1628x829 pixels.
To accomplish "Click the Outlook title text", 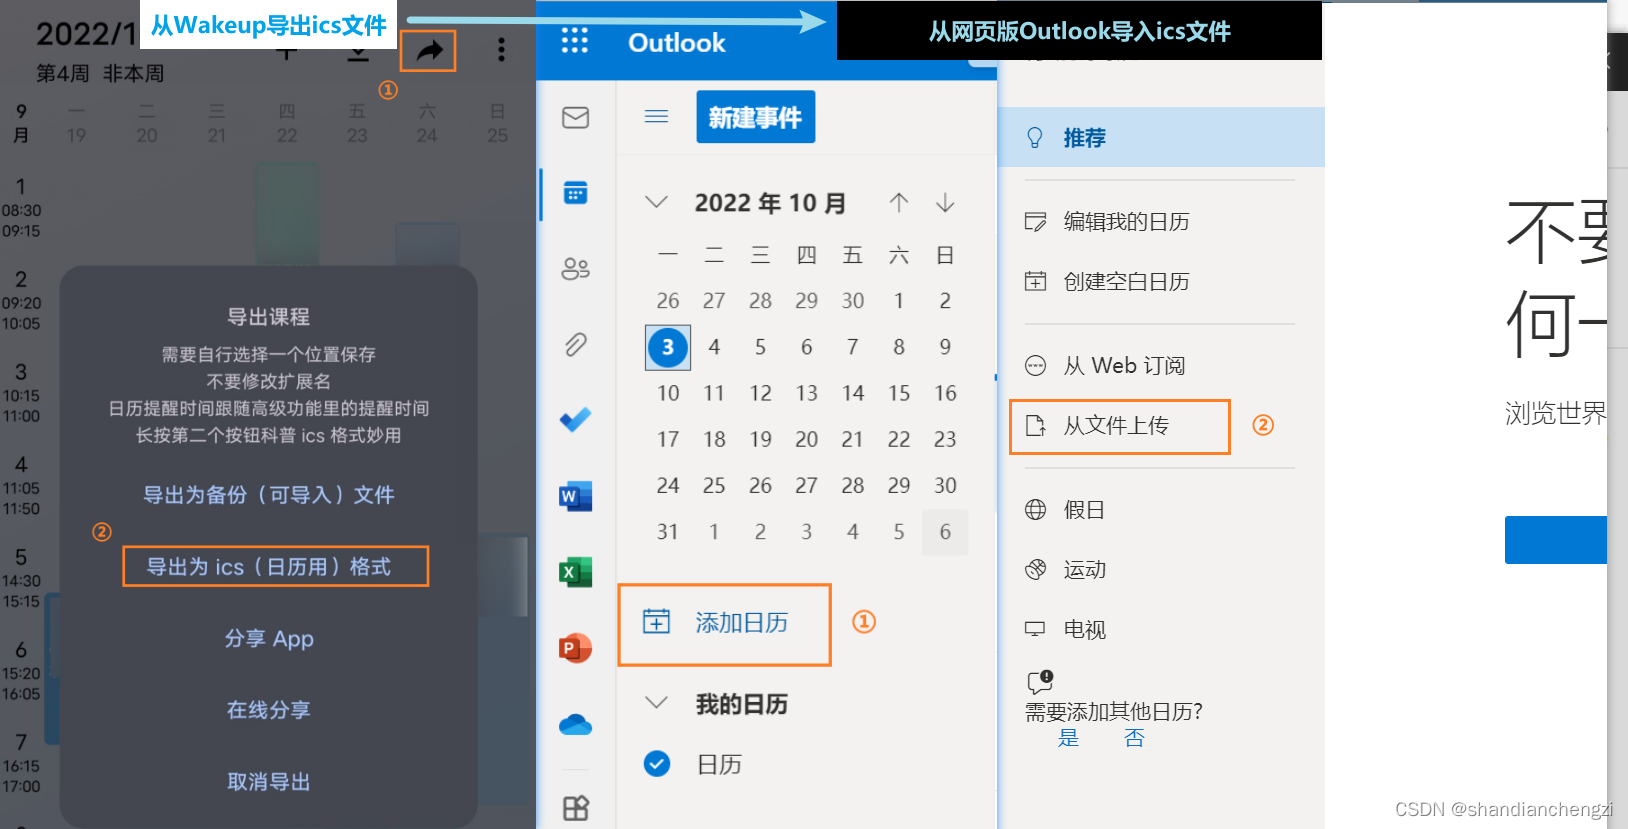I will pos(677,43).
